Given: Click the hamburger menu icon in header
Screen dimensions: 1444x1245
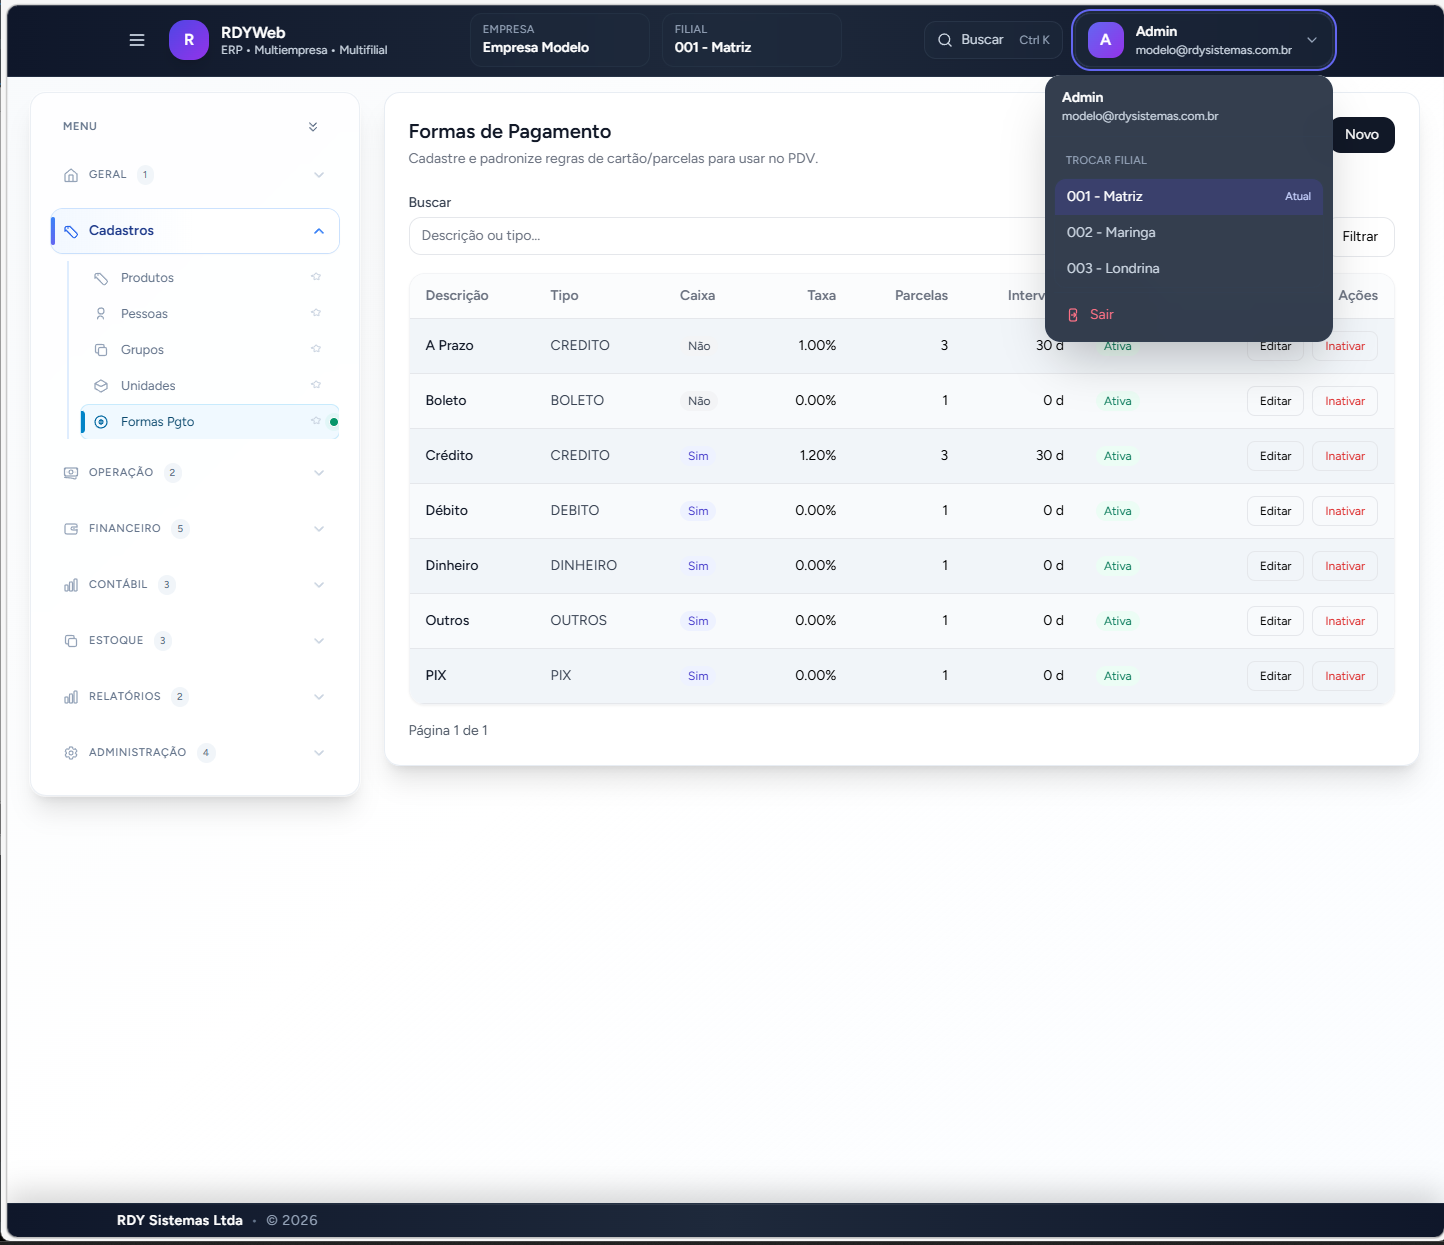Looking at the screenshot, I should (x=137, y=40).
